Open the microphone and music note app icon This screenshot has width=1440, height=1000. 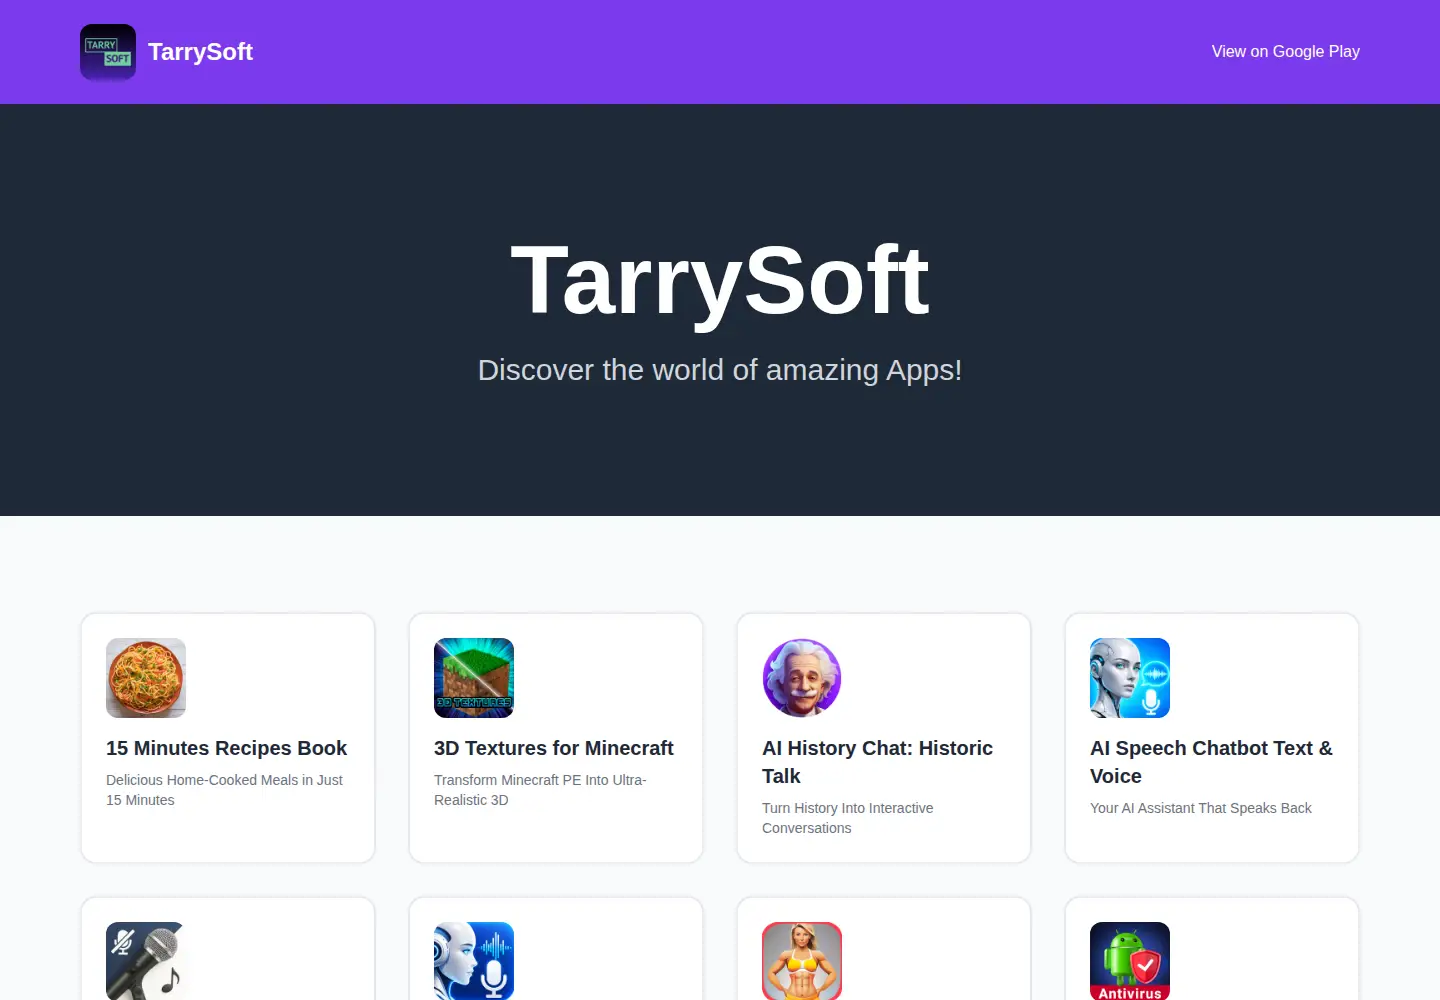click(146, 961)
